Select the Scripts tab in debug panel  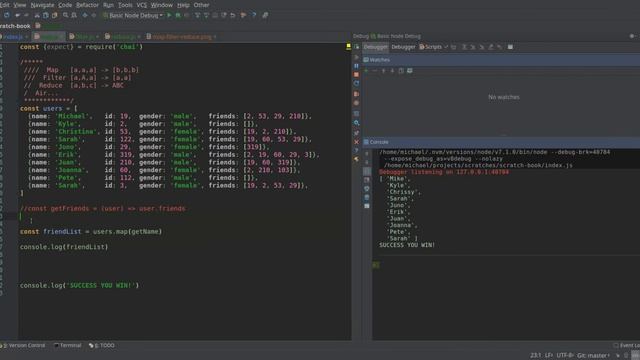click(431, 47)
